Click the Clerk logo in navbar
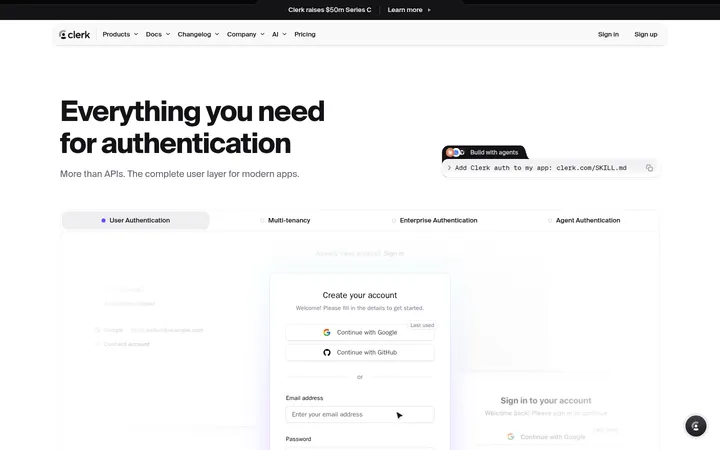 click(74, 34)
